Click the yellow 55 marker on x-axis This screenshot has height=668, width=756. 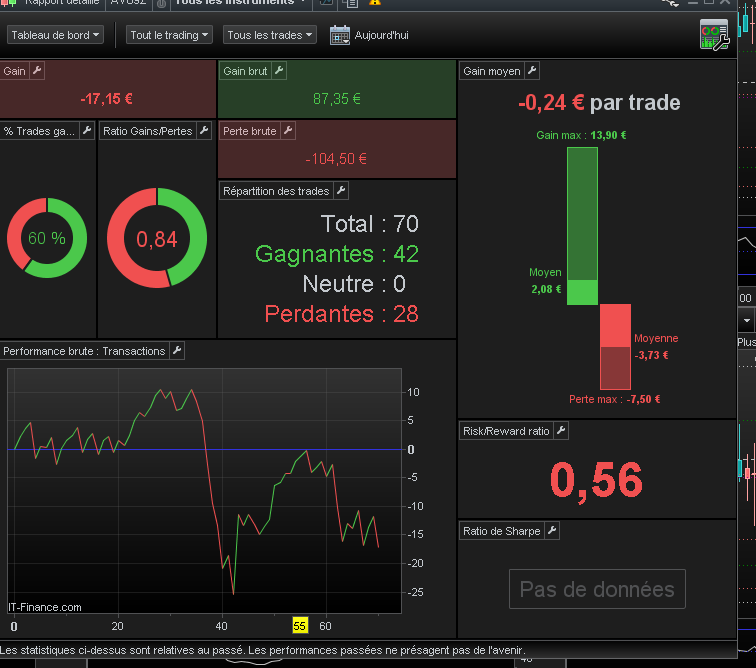tap(300, 626)
